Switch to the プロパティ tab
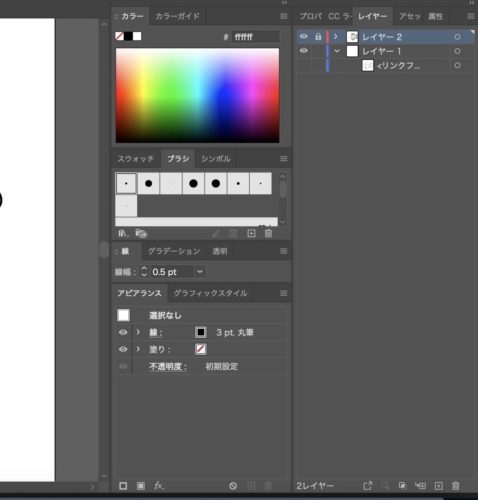478x500 pixels. coord(311,16)
